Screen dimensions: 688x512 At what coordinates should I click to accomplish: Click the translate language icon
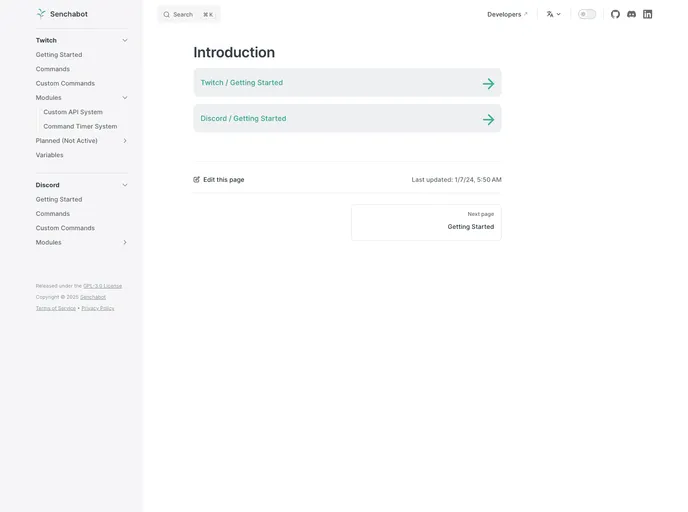[x=550, y=14]
